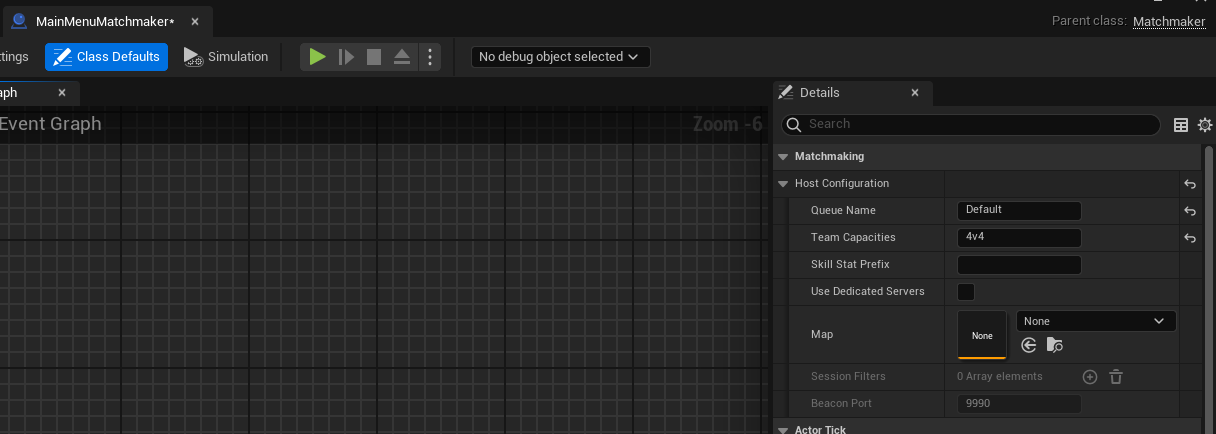Image resolution: width=1216 pixels, height=434 pixels.
Task: Edit the Queue Name field
Action: pyautogui.click(x=1019, y=210)
